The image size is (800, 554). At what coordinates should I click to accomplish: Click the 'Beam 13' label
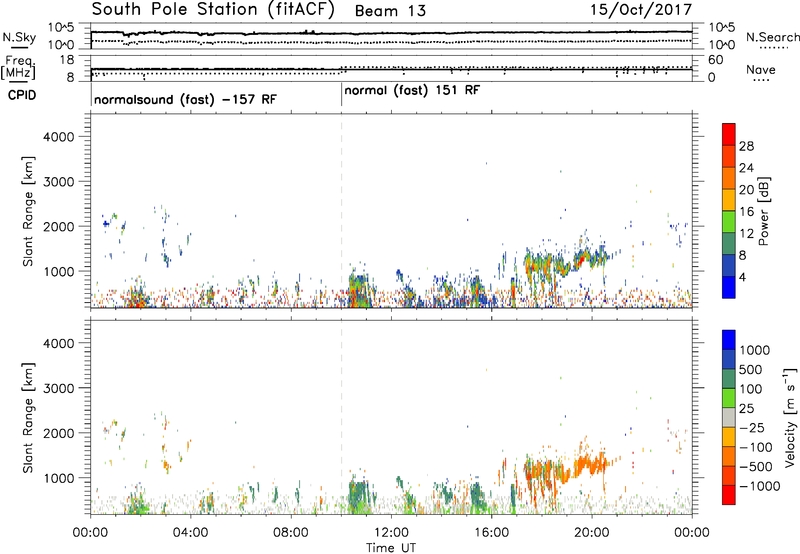pyautogui.click(x=390, y=11)
